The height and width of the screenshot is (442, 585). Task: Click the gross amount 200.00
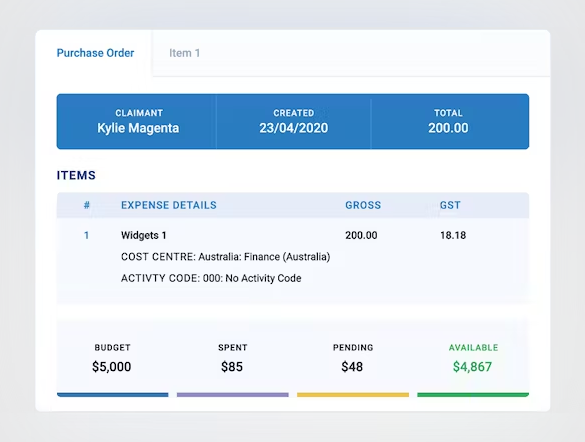[x=361, y=235]
